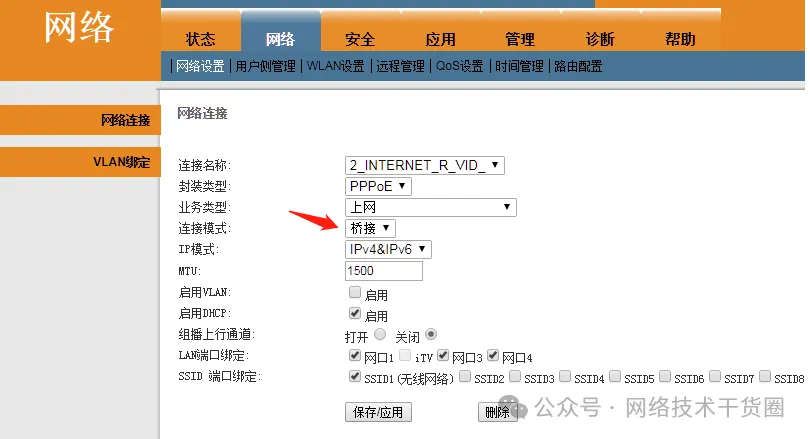Open WLAN设置 submenu
Image resolution: width=810 pixels, height=439 pixels.
[336, 66]
